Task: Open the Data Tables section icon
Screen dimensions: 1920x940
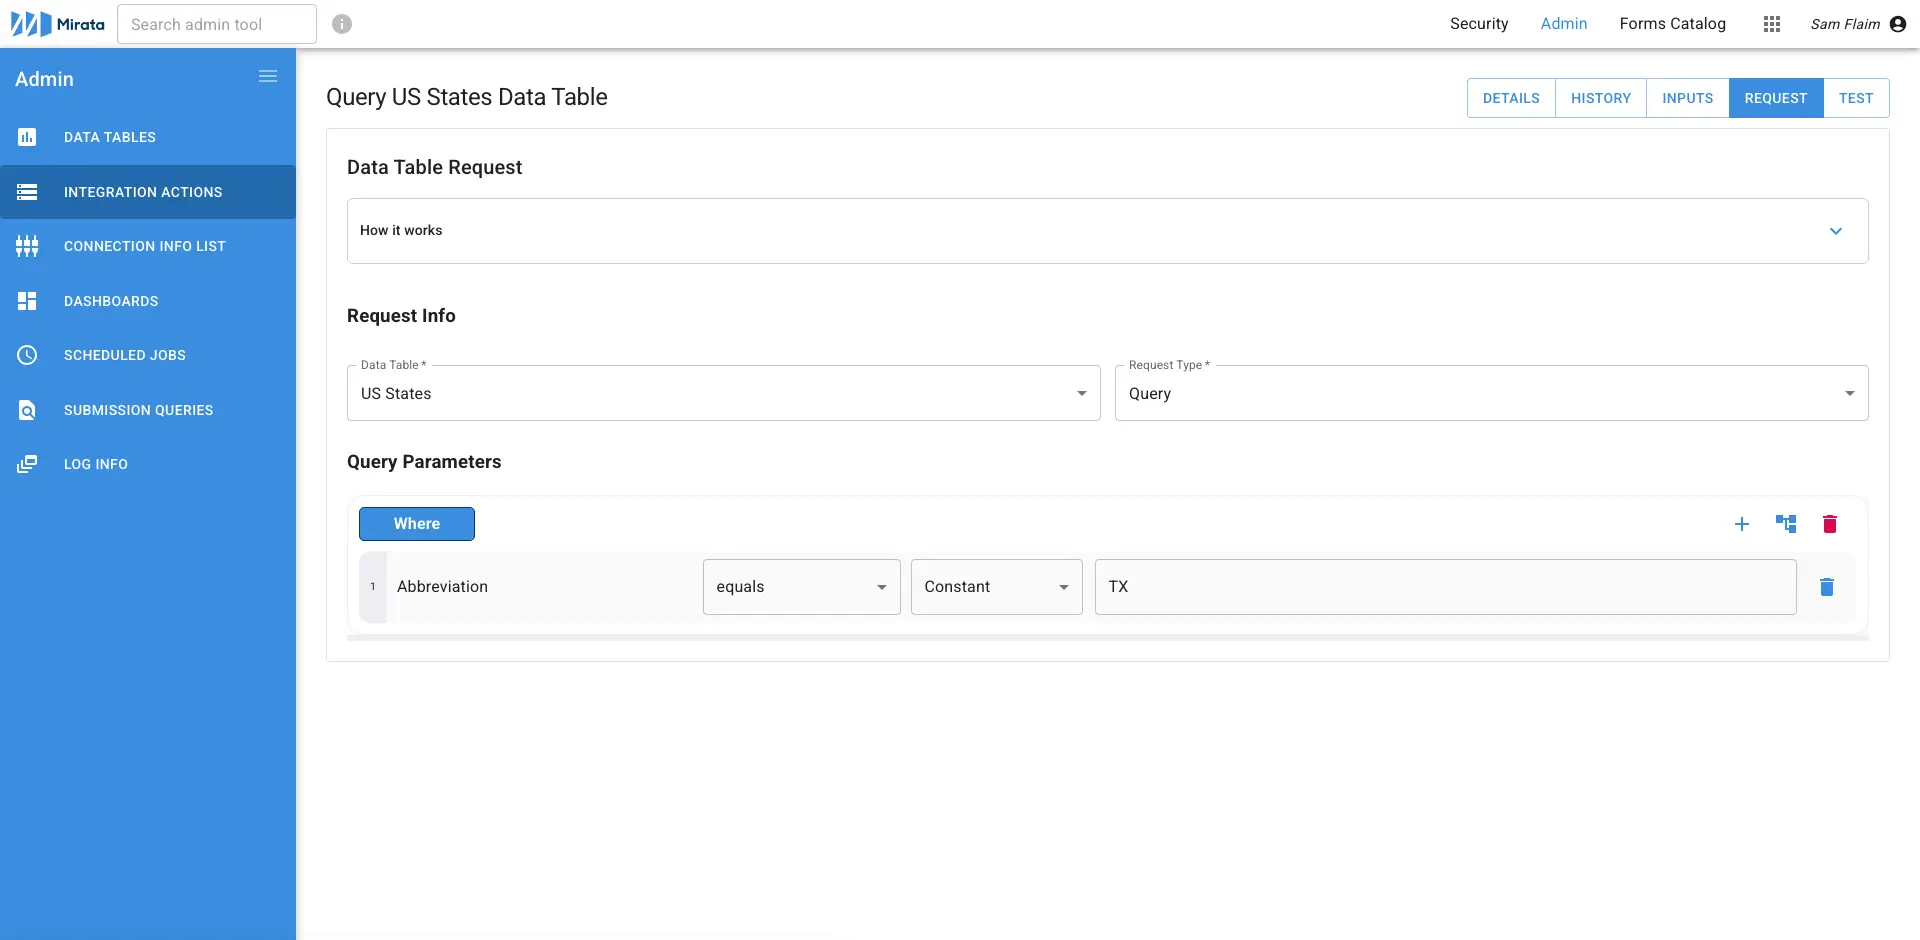Action: tap(27, 137)
